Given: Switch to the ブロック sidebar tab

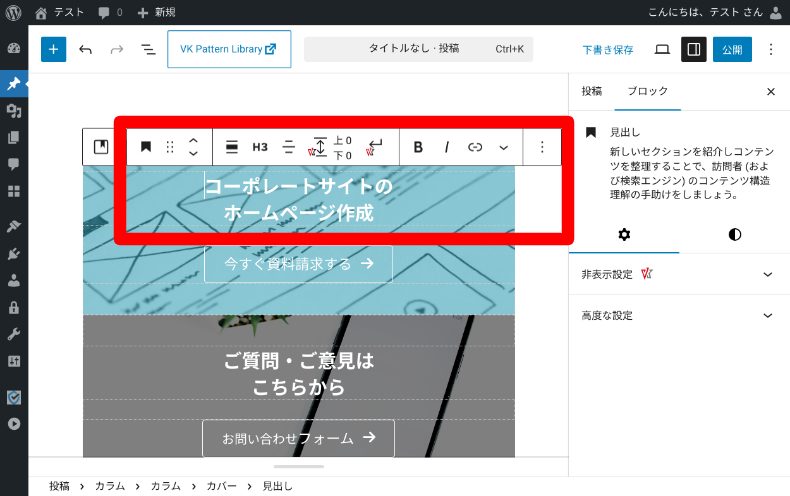Looking at the screenshot, I should click(x=647, y=91).
